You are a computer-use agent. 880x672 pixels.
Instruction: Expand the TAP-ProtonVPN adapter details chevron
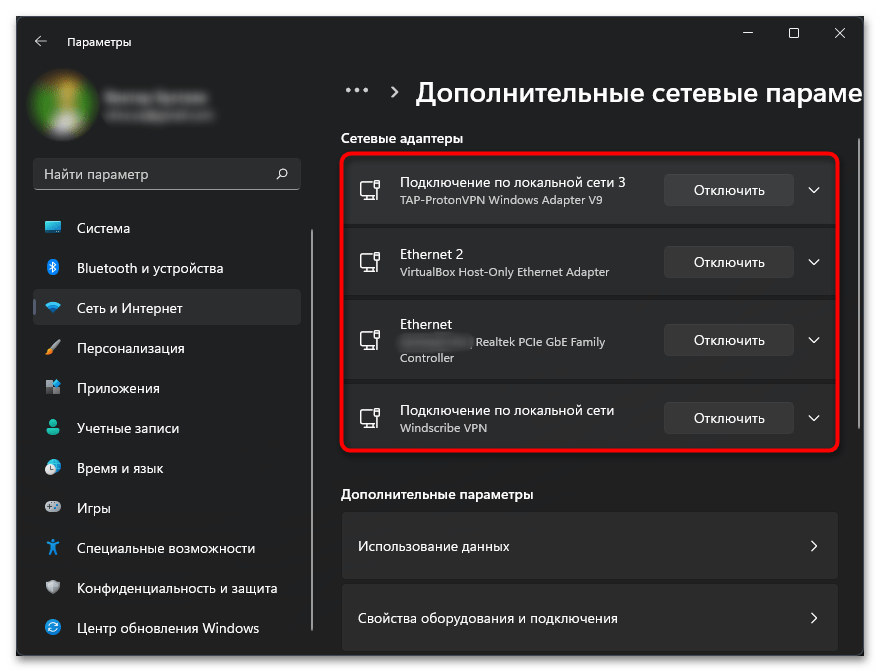click(x=814, y=190)
